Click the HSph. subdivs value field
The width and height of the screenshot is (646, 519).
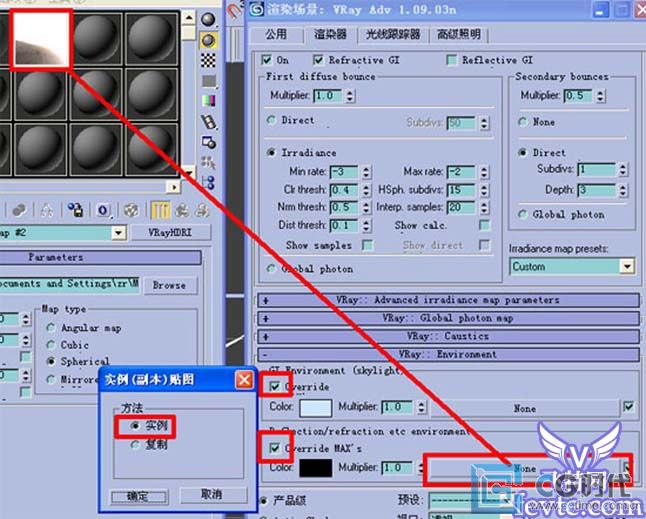461,189
